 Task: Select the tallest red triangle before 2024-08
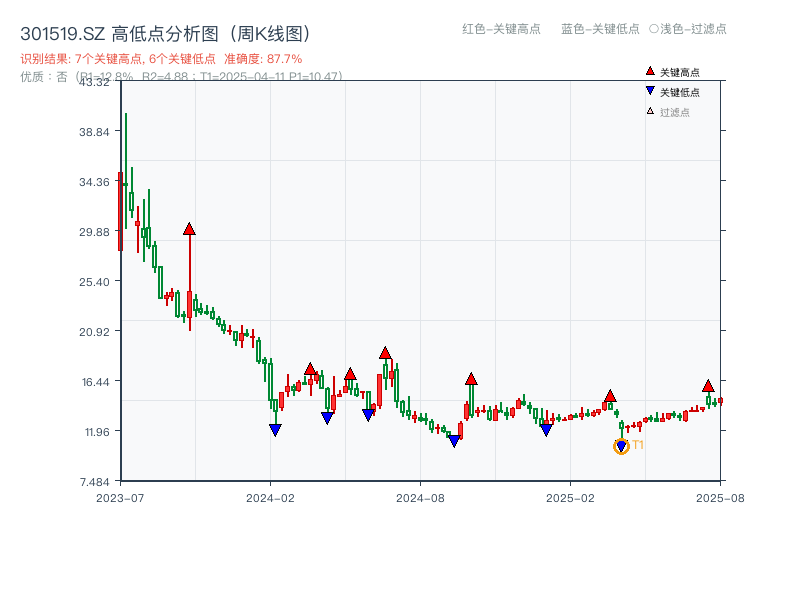[x=386, y=353]
